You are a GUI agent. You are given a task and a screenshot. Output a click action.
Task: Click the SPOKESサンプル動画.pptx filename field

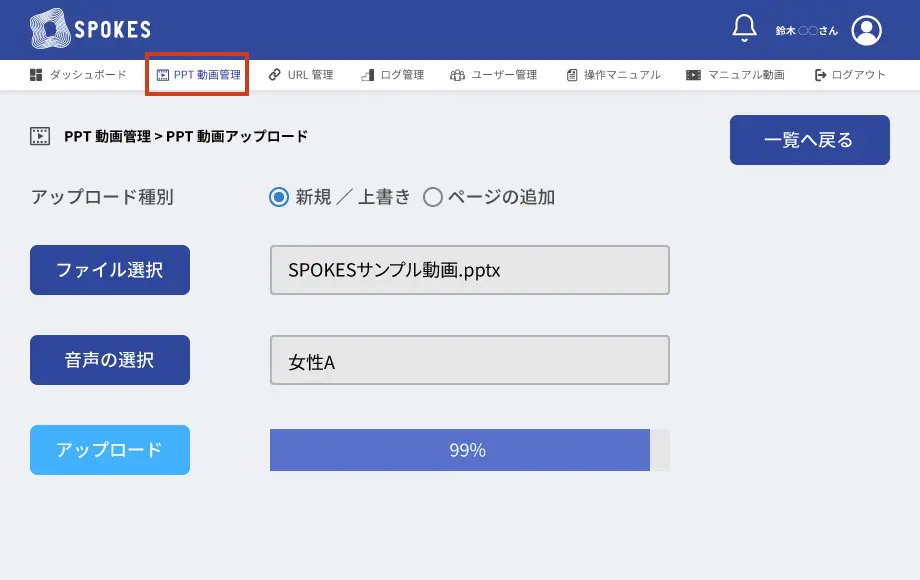(x=469, y=270)
